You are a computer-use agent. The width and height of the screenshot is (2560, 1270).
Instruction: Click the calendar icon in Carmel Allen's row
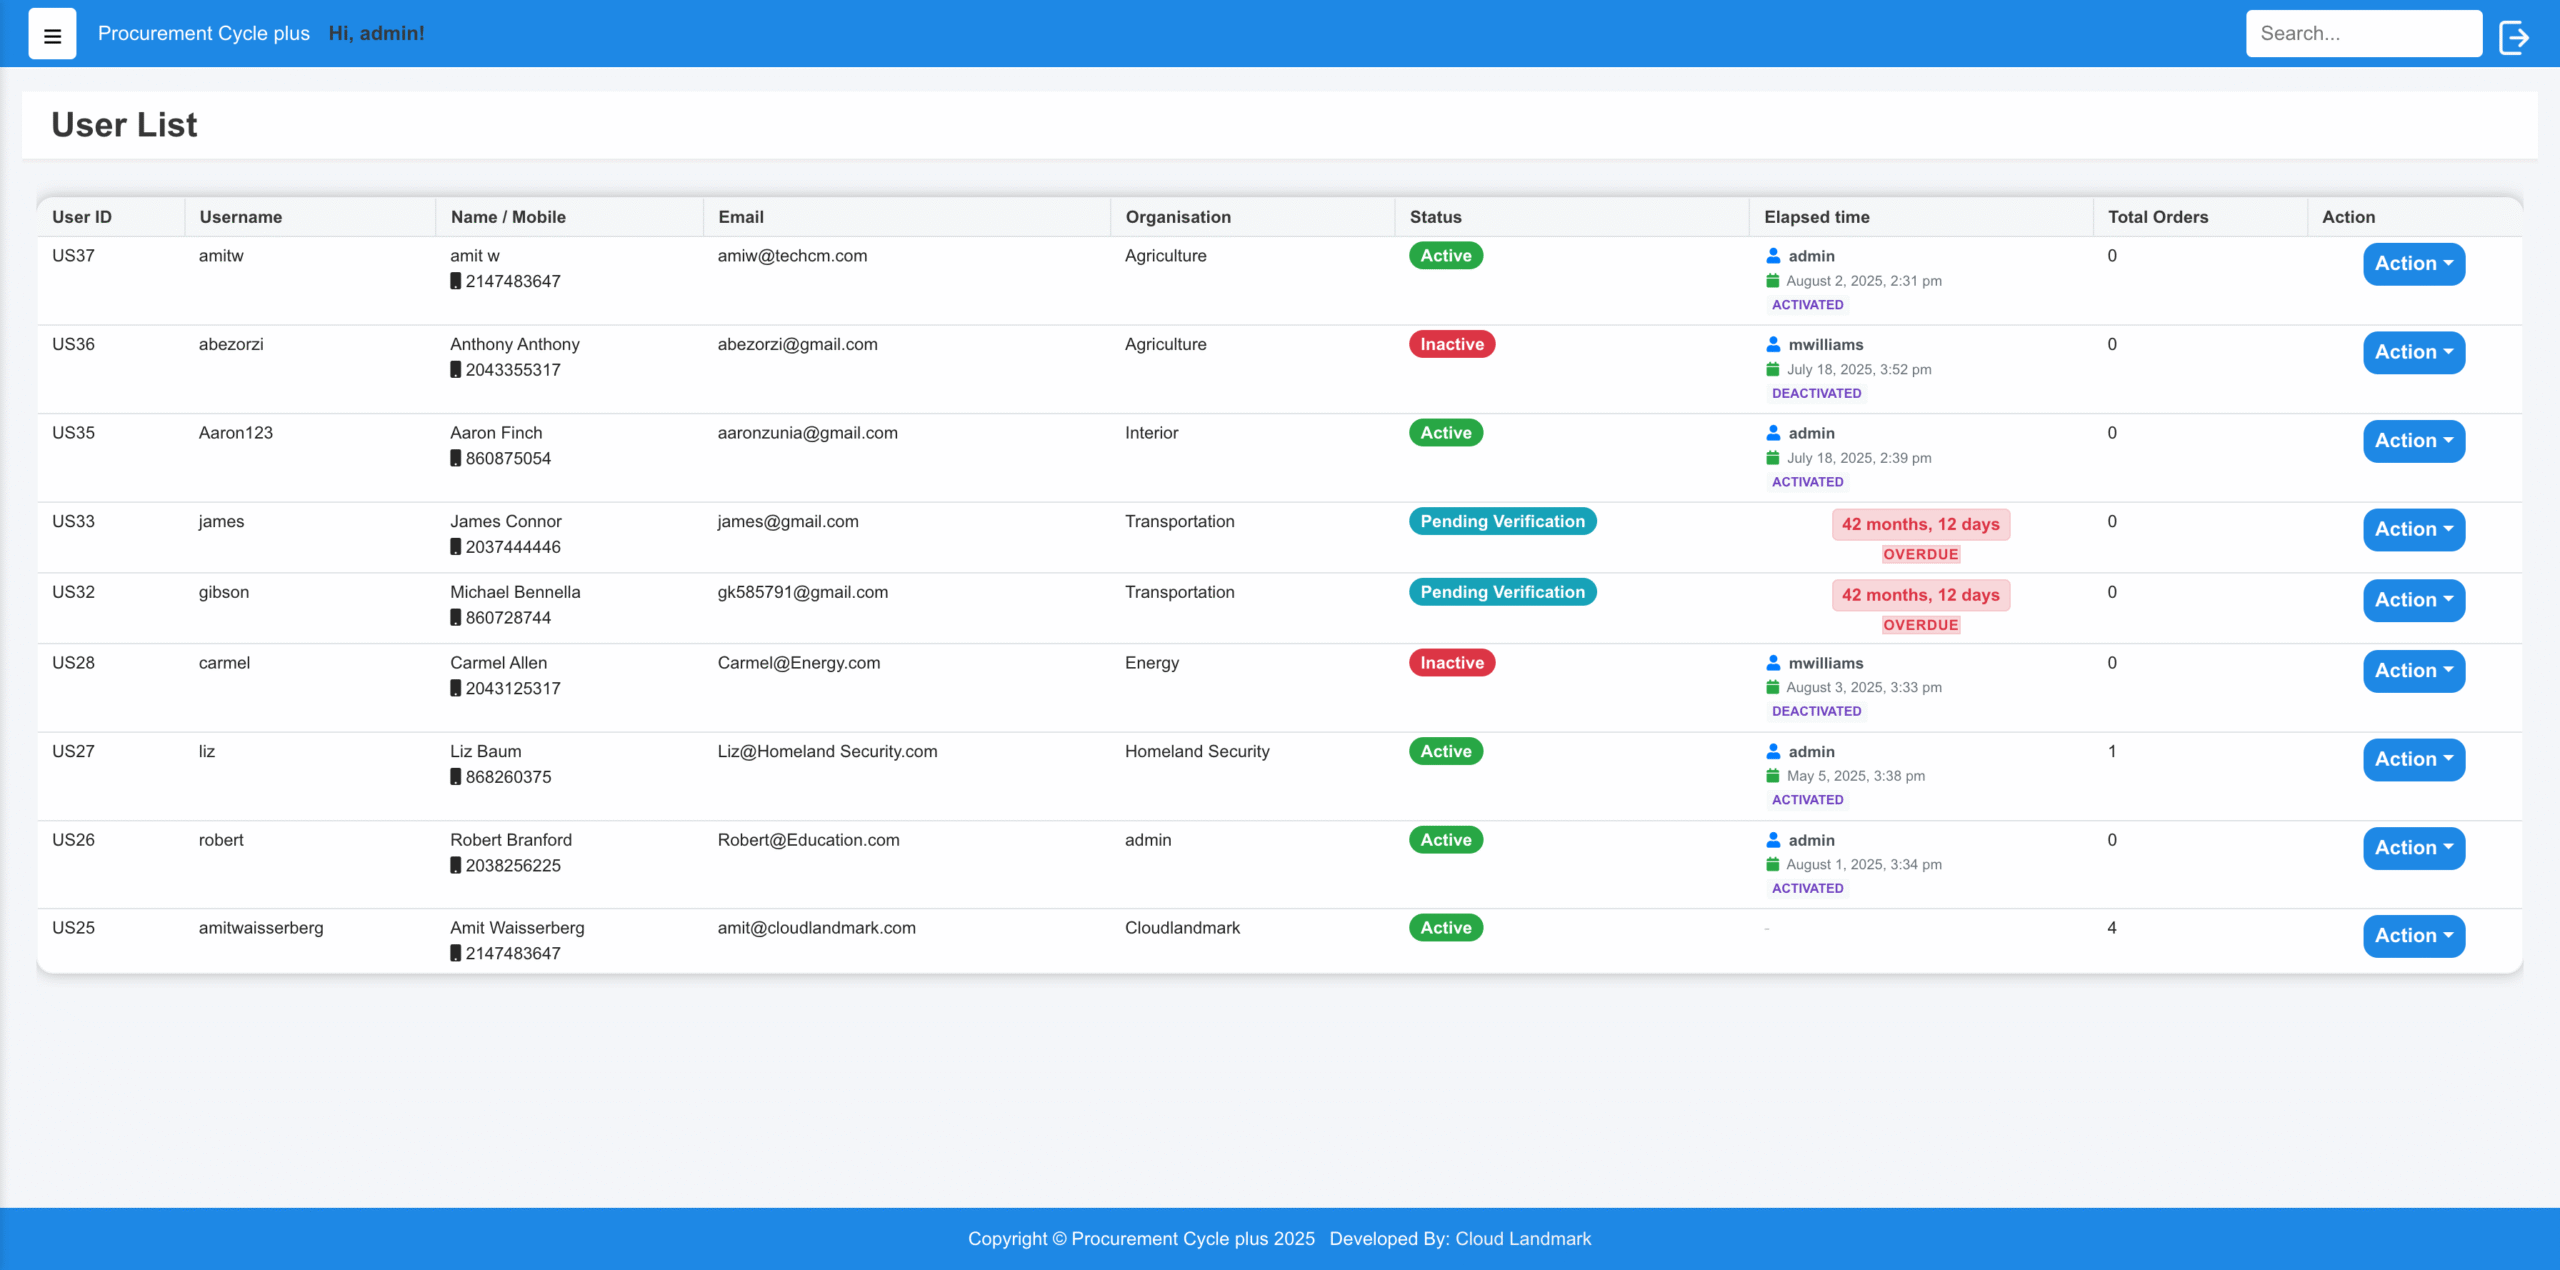[x=1772, y=687]
